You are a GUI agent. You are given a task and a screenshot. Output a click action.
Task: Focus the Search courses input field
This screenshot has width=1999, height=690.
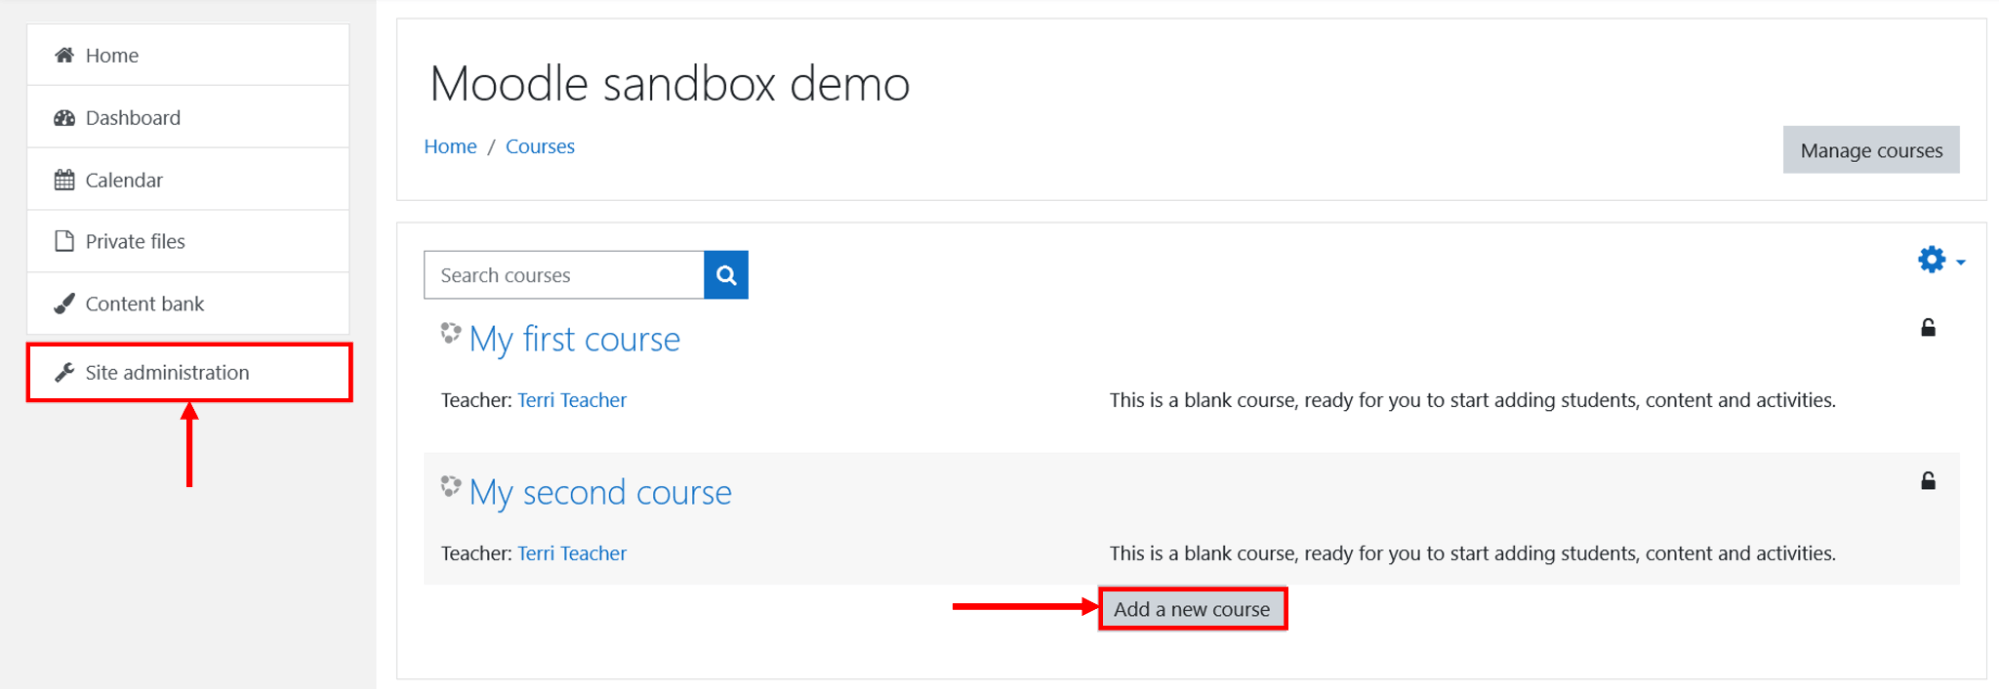click(x=564, y=275)
